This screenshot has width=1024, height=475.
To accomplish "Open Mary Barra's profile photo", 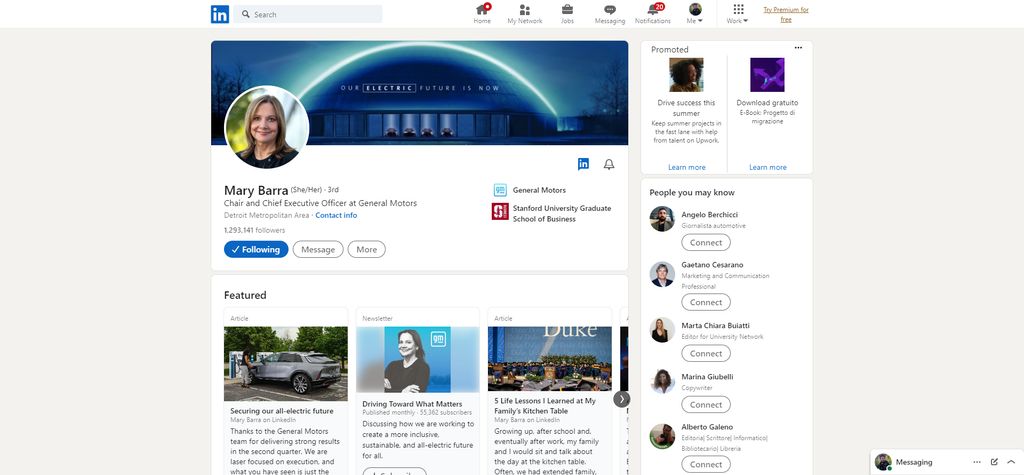I will tap(266, 127).
